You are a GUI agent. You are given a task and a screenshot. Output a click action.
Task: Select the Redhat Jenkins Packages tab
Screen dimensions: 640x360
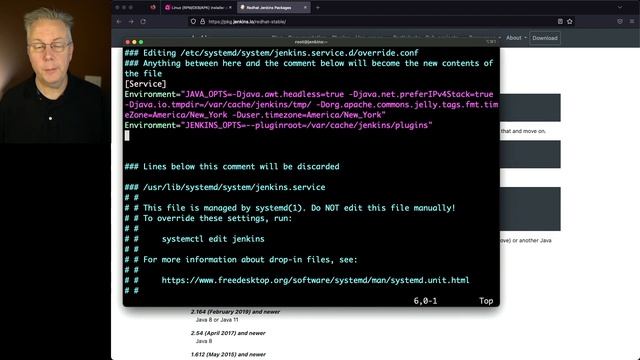click(x=273, y=7)
